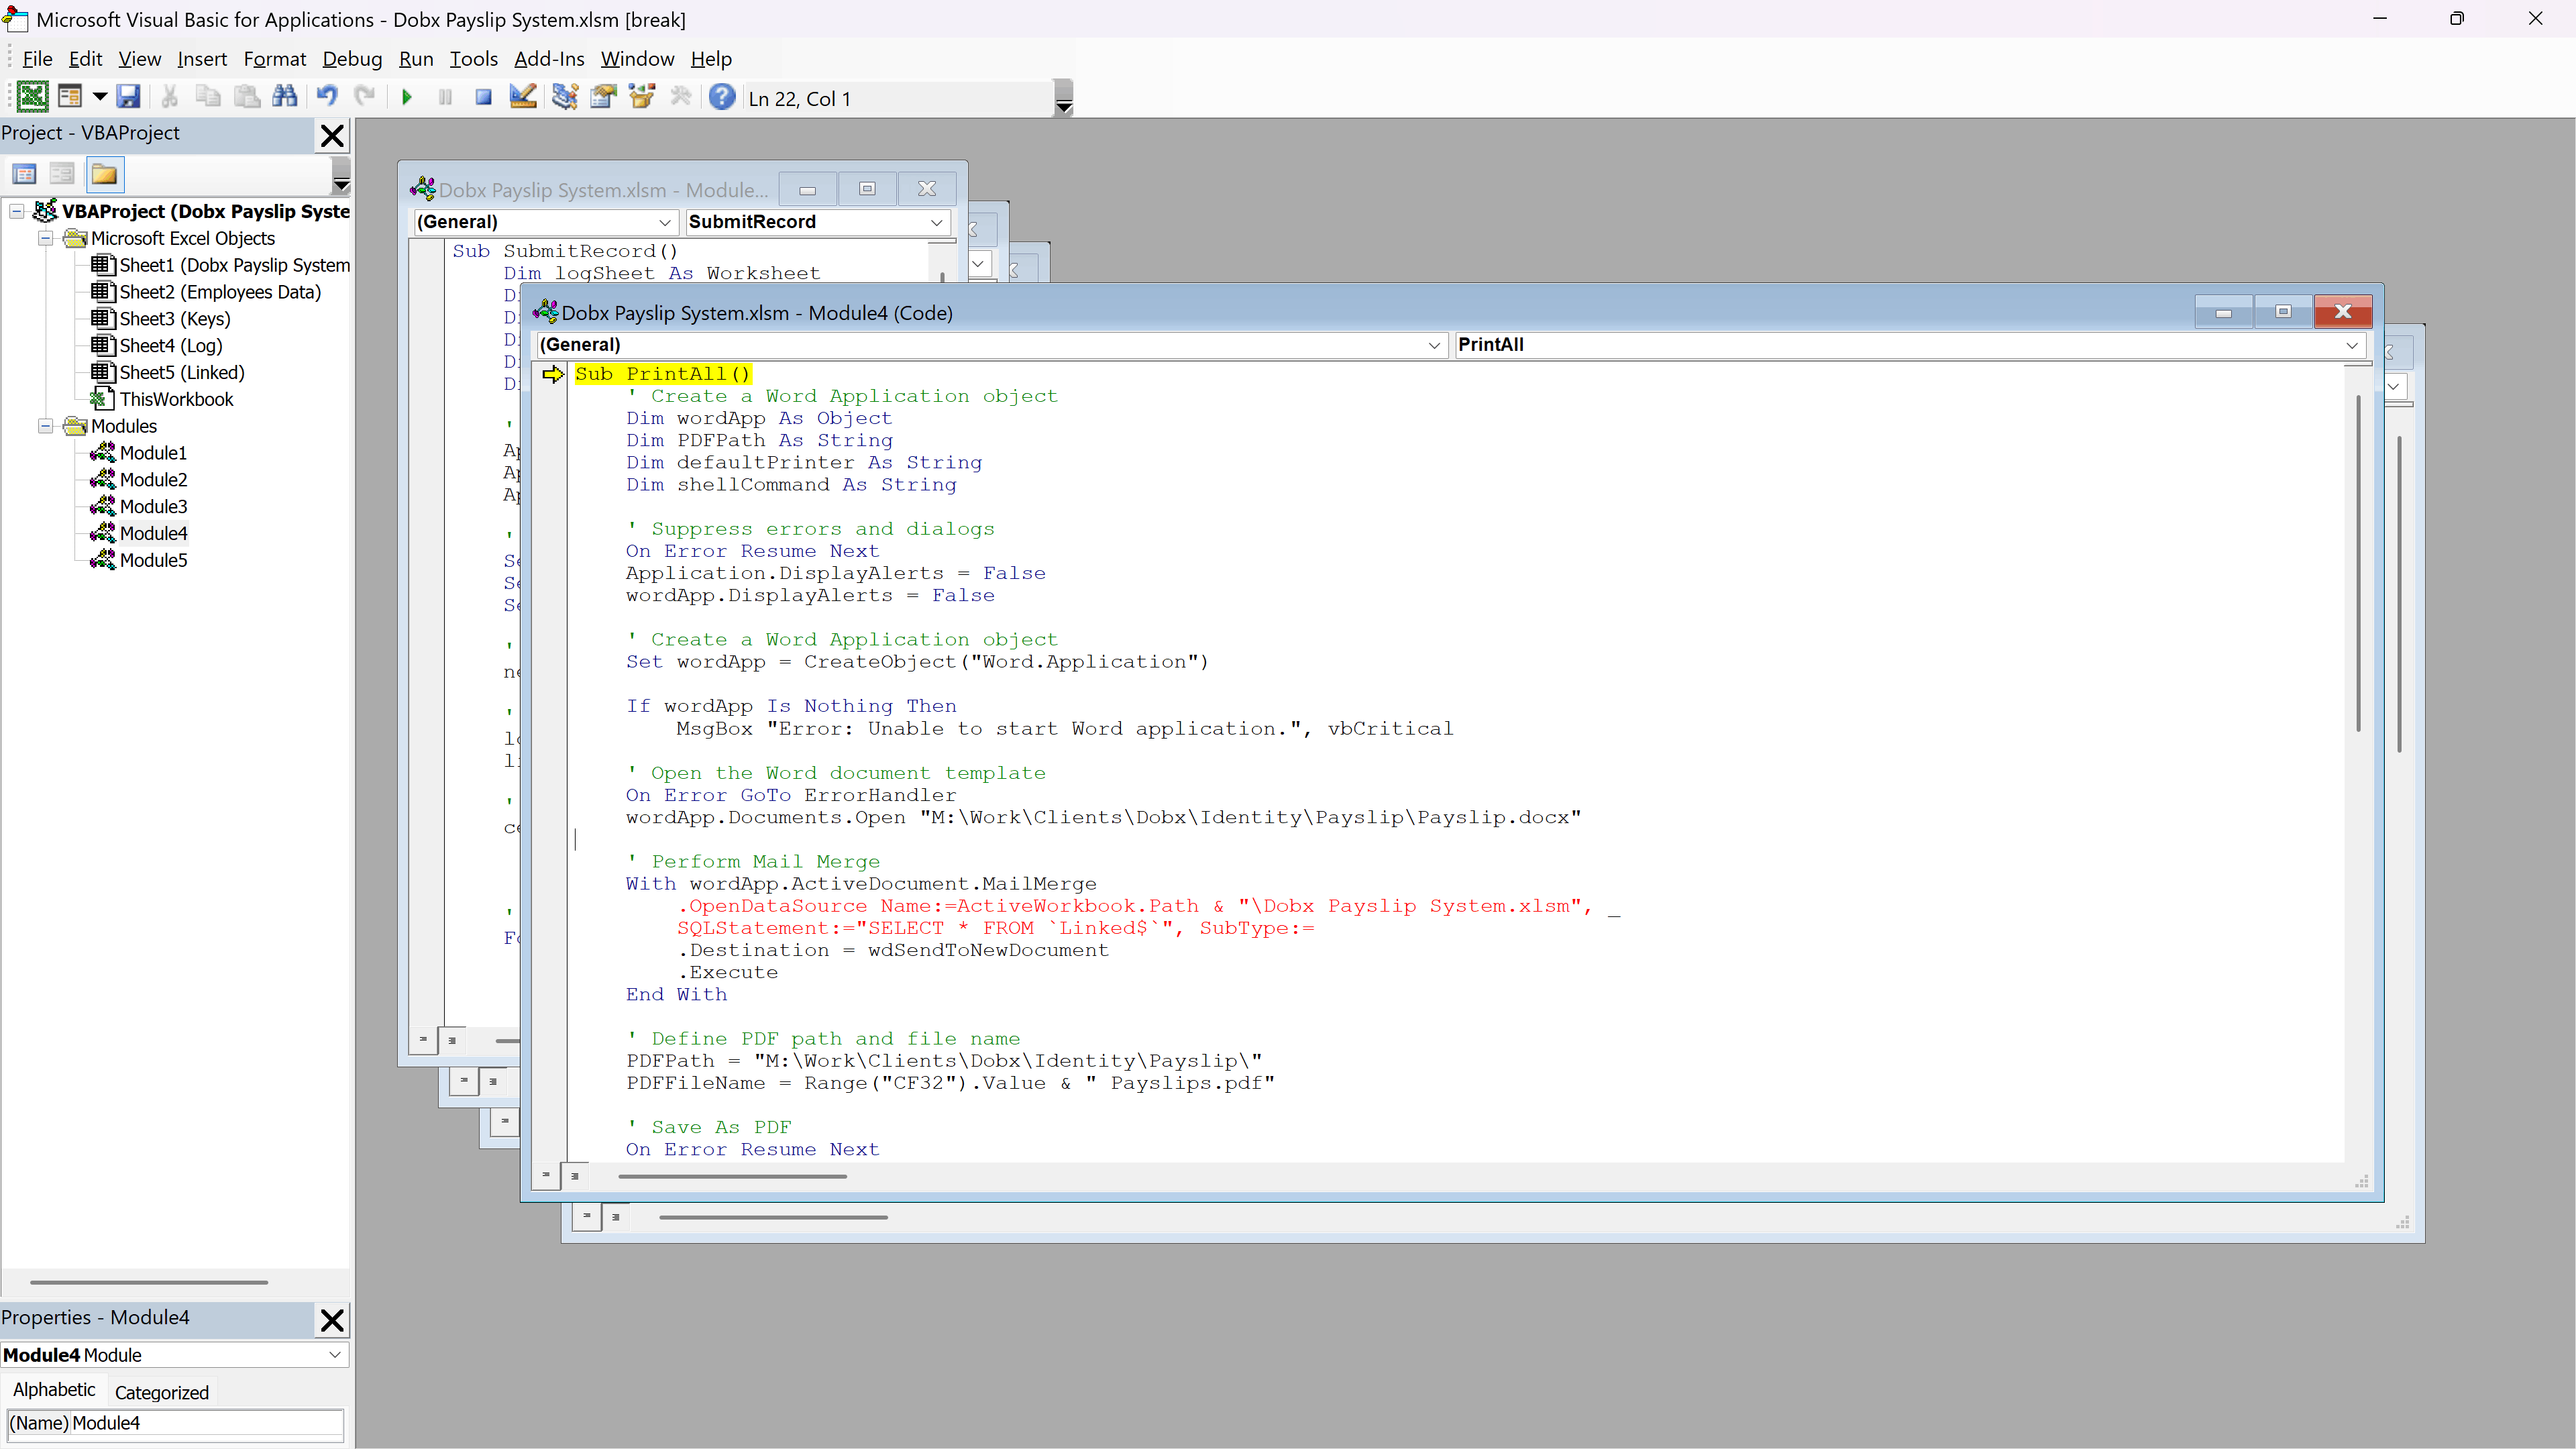Screen dimensions: 2576x1449
Task: Open the Module4 Module properties dropdown
Action: (334, 1355)
